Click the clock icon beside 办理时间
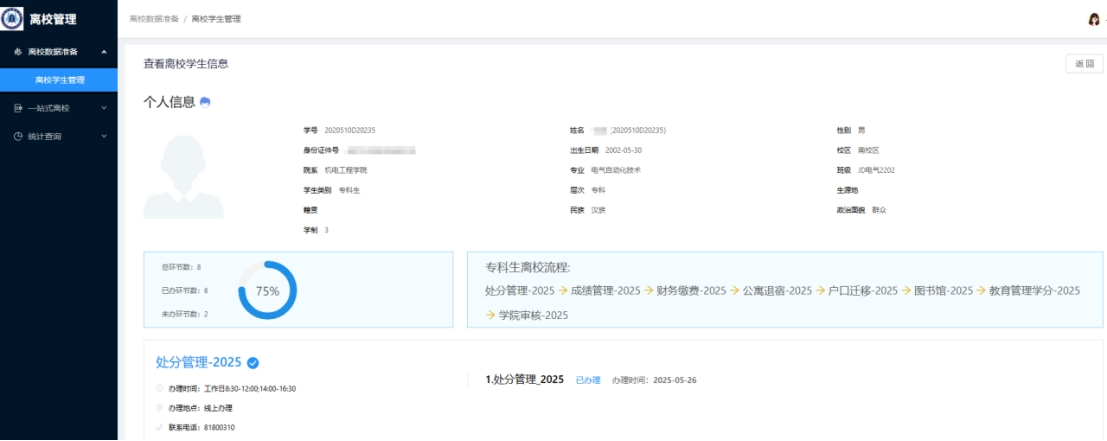Image resolution: width=1107 pixels, height=441 pixels. point(159,388)
